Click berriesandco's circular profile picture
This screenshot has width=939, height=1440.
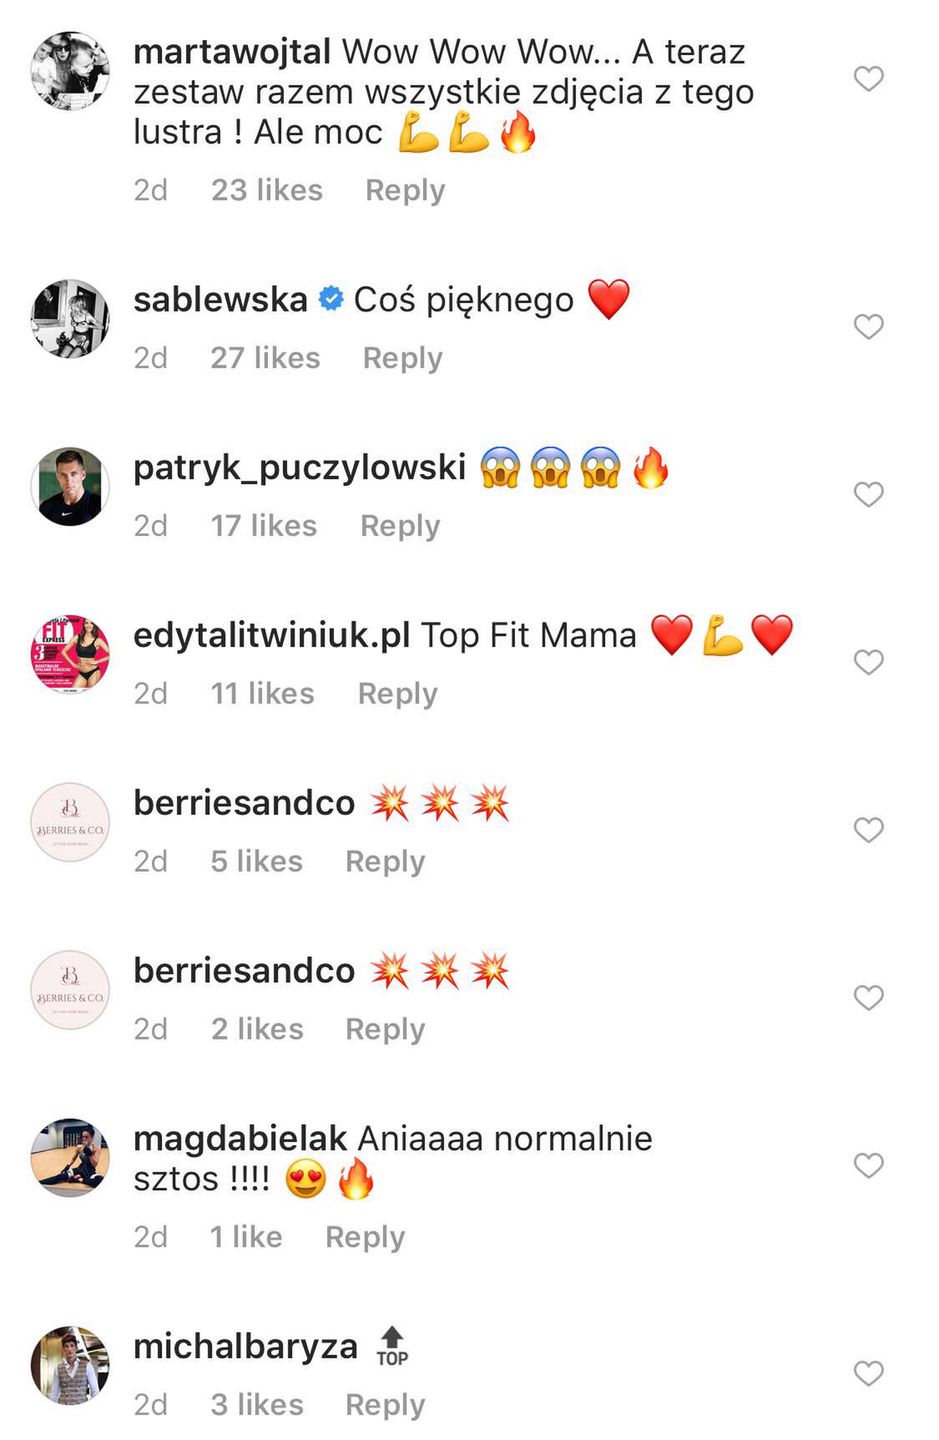[70, 822]
